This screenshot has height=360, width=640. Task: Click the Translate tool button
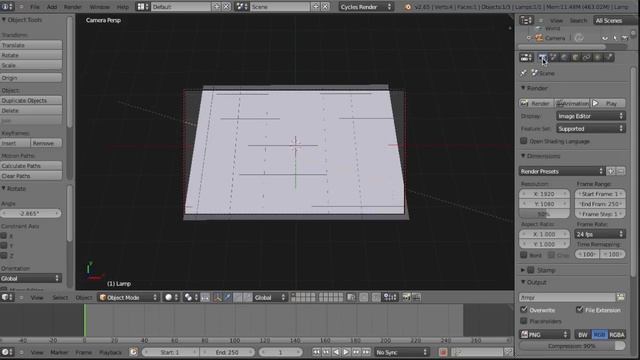(x=31, y=45)
